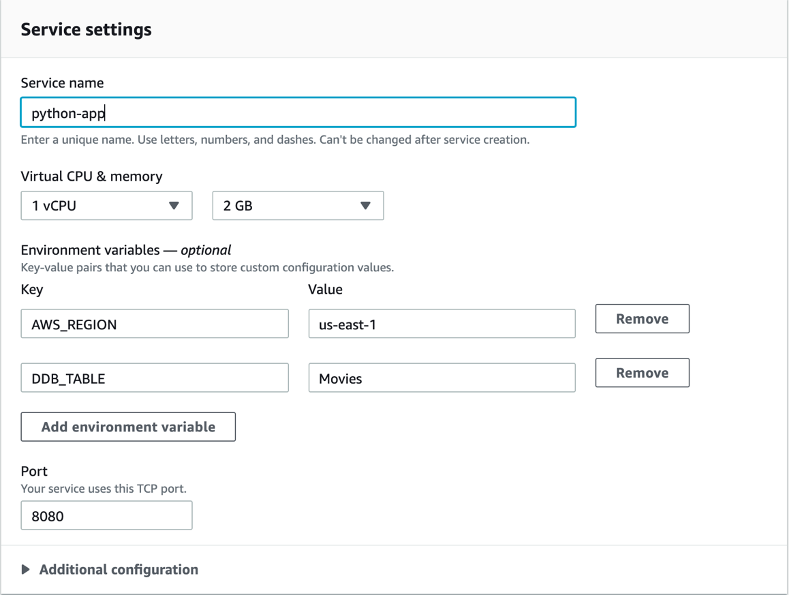This screenshot has width=789, height=595.
Task: Click the Port label text
Action: [34, 471]
